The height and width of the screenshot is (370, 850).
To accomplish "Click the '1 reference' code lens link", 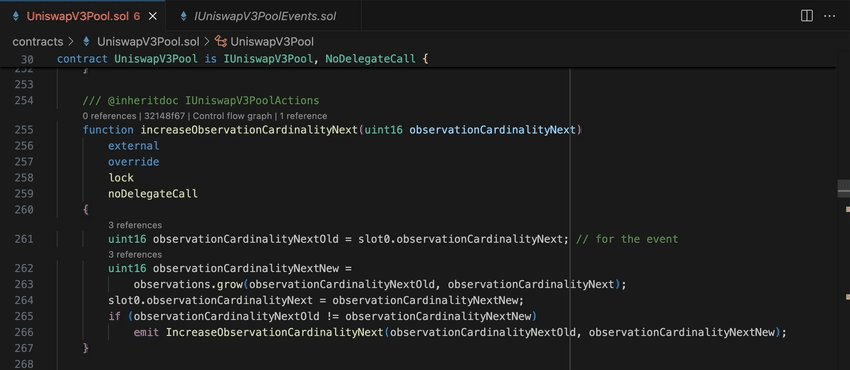I will [x=304, y=116].
